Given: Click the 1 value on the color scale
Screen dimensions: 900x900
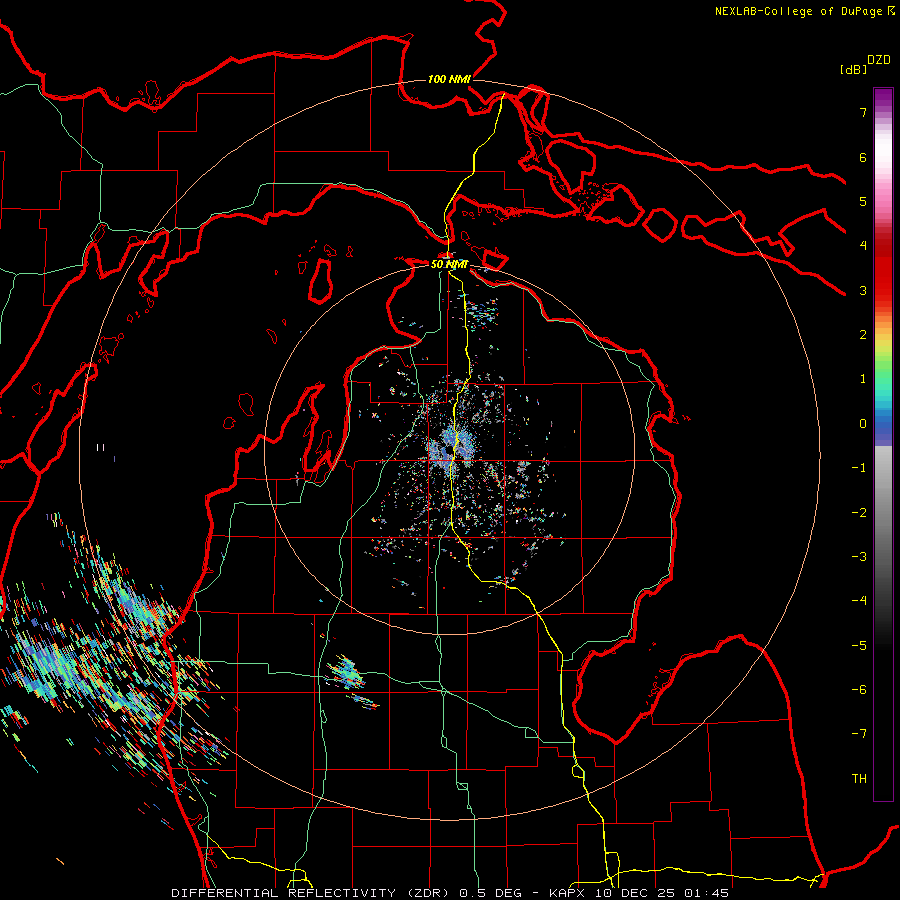Looking at the screenshot, I should coord(863,379).
